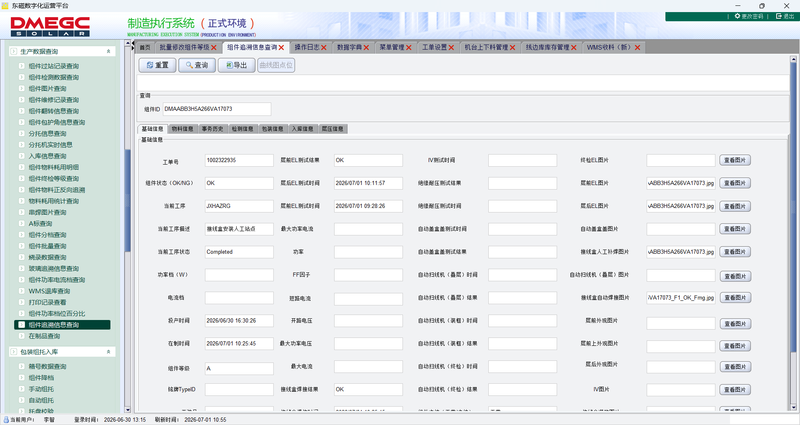
Task: Click the 组件ID input field
Action: coord(217,109)
